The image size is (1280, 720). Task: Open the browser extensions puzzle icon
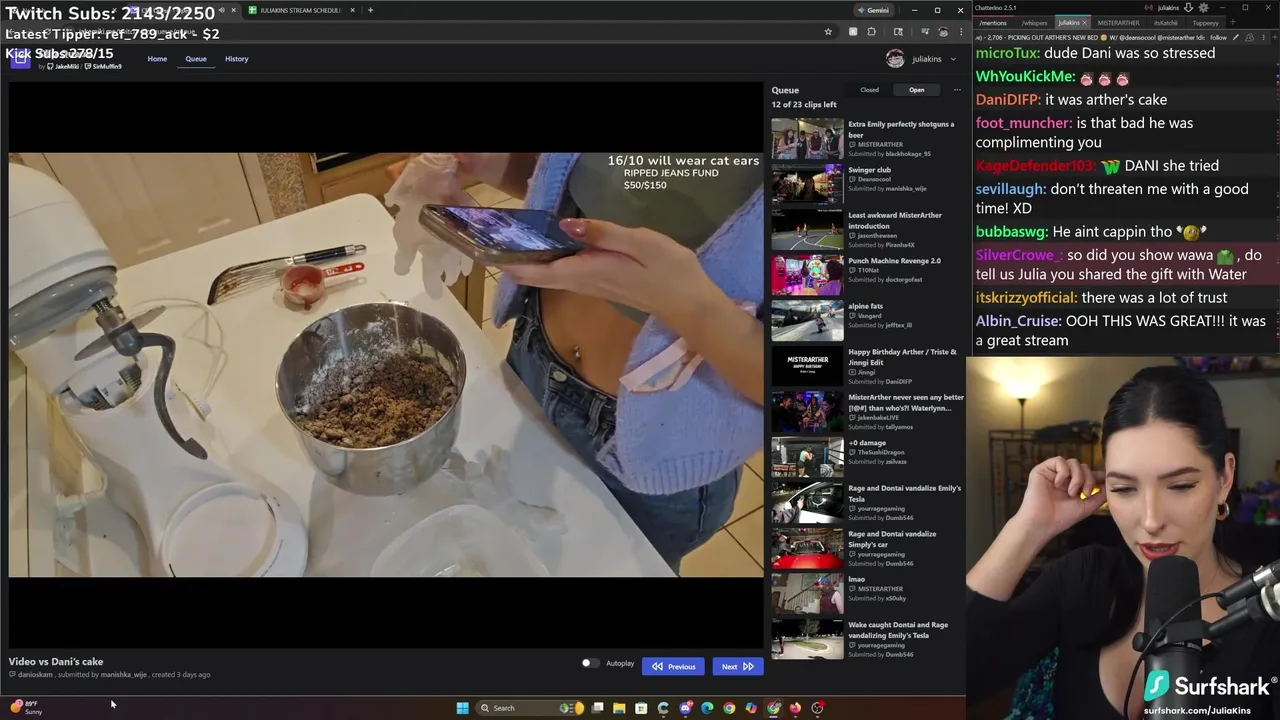coord(871,32)
